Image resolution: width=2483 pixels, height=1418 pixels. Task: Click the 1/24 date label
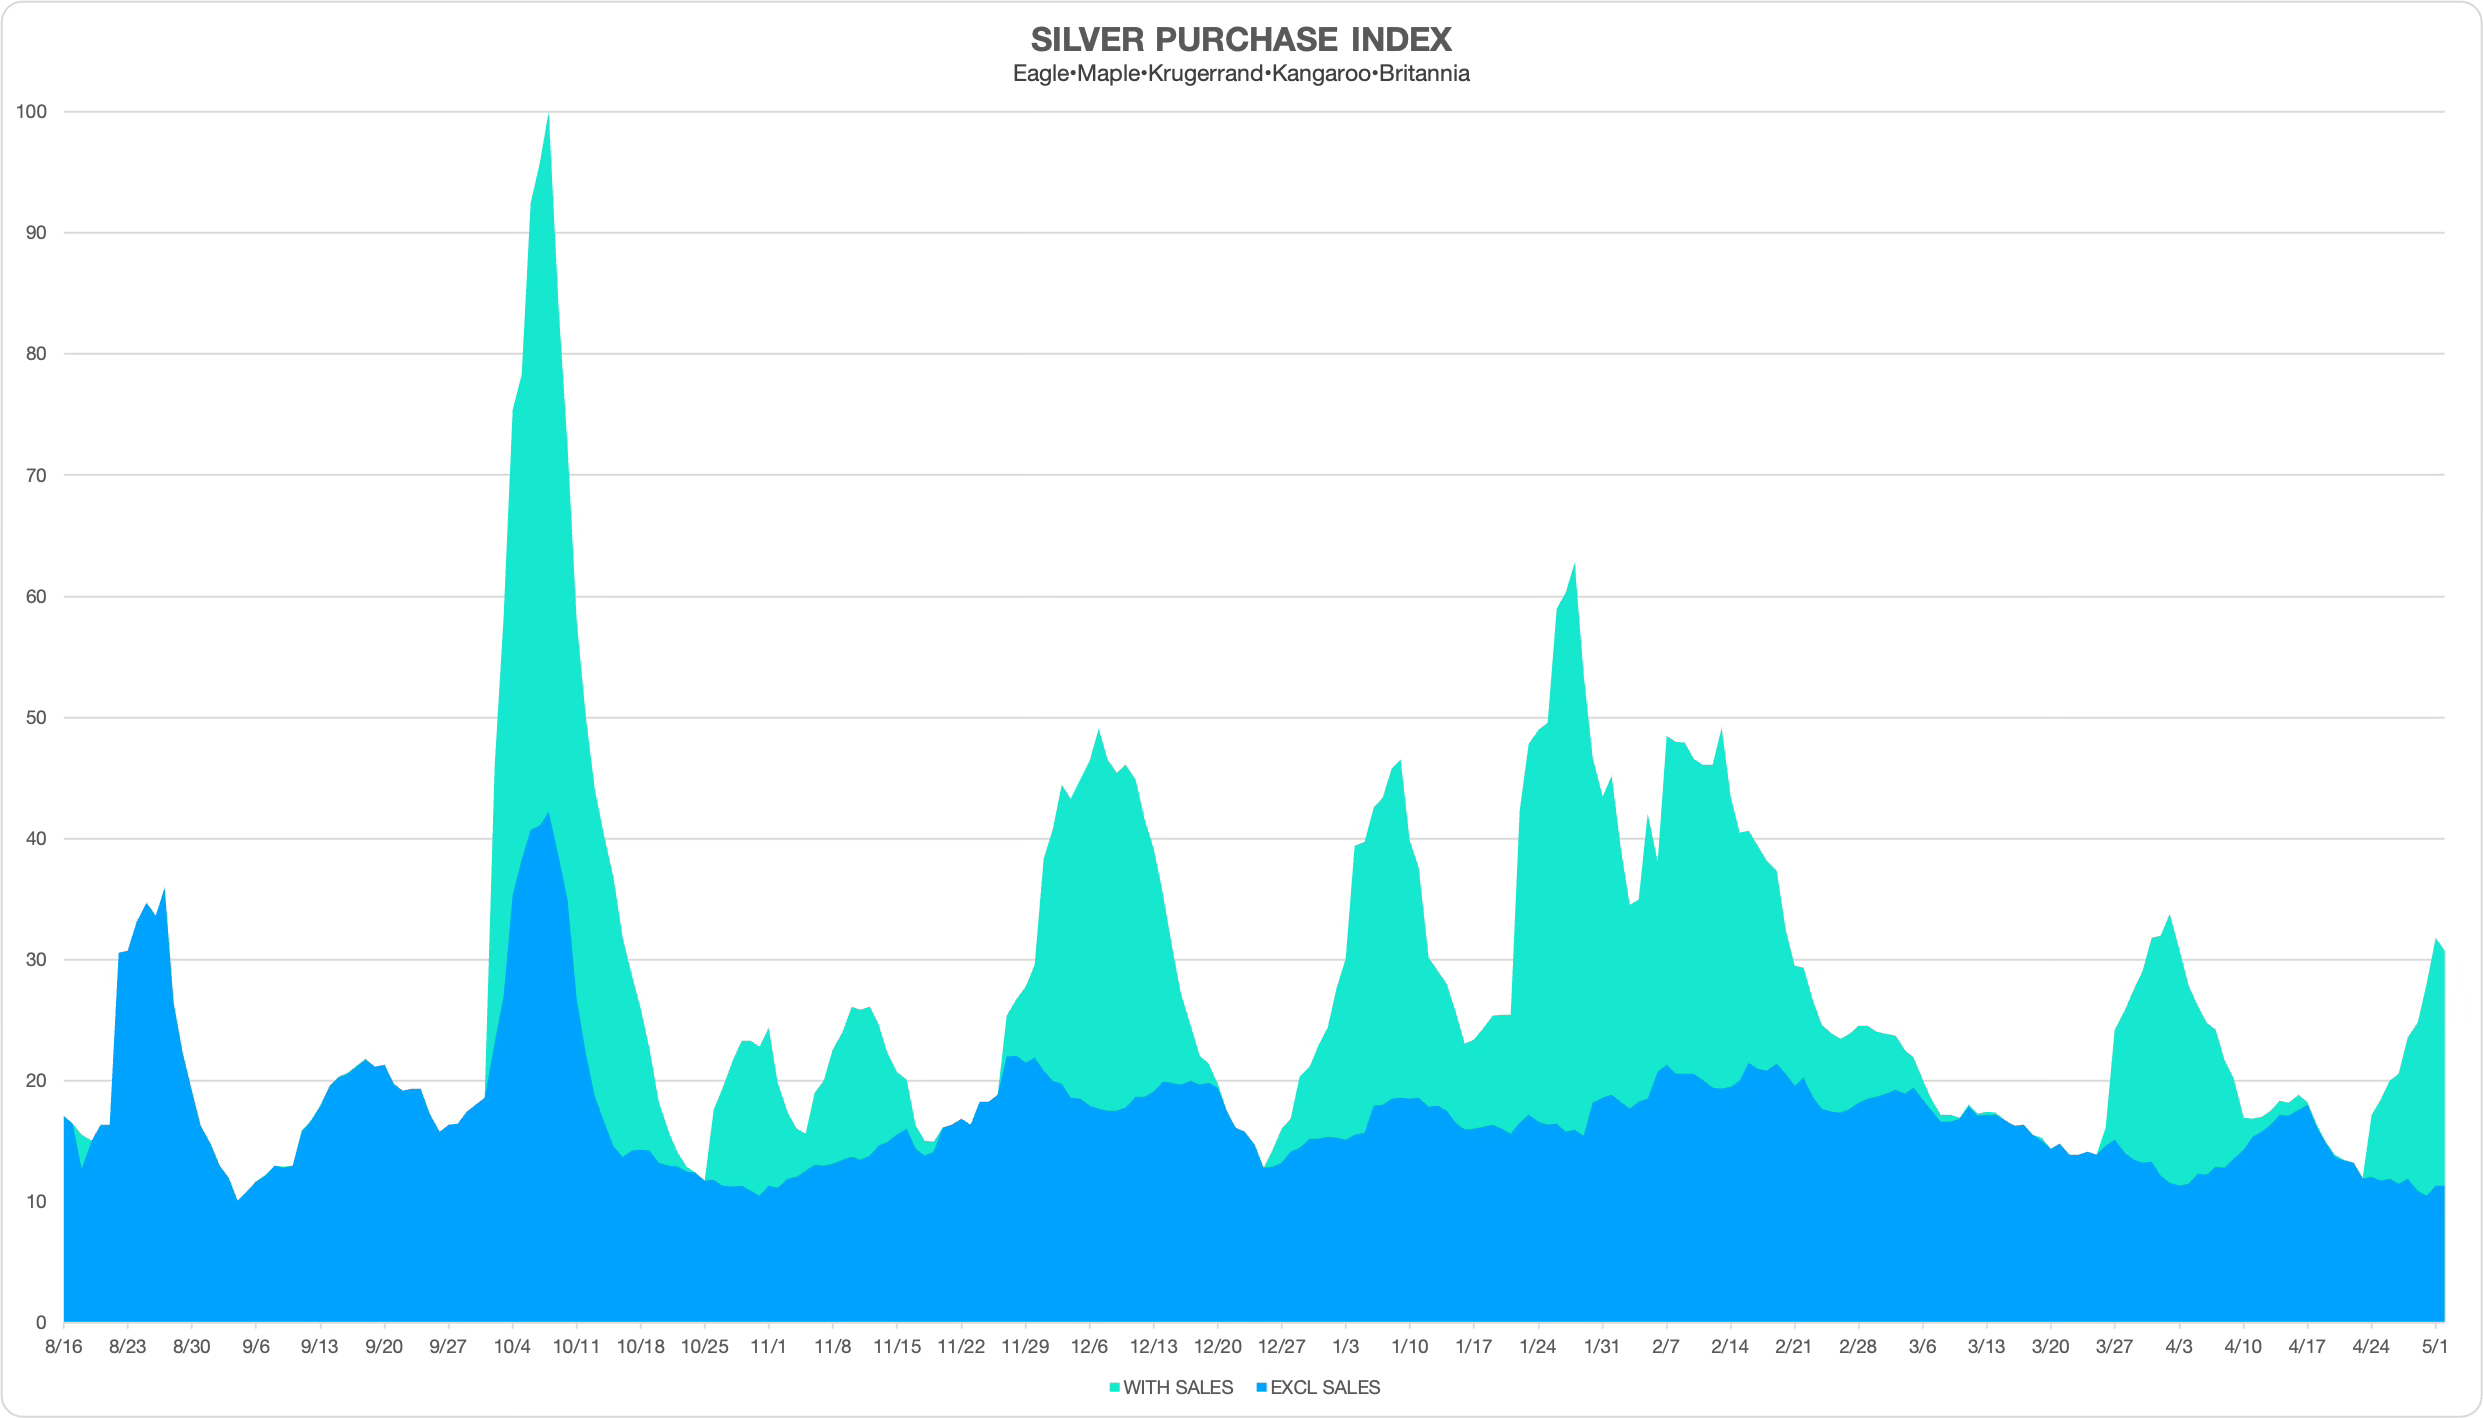[1537, 1347]
